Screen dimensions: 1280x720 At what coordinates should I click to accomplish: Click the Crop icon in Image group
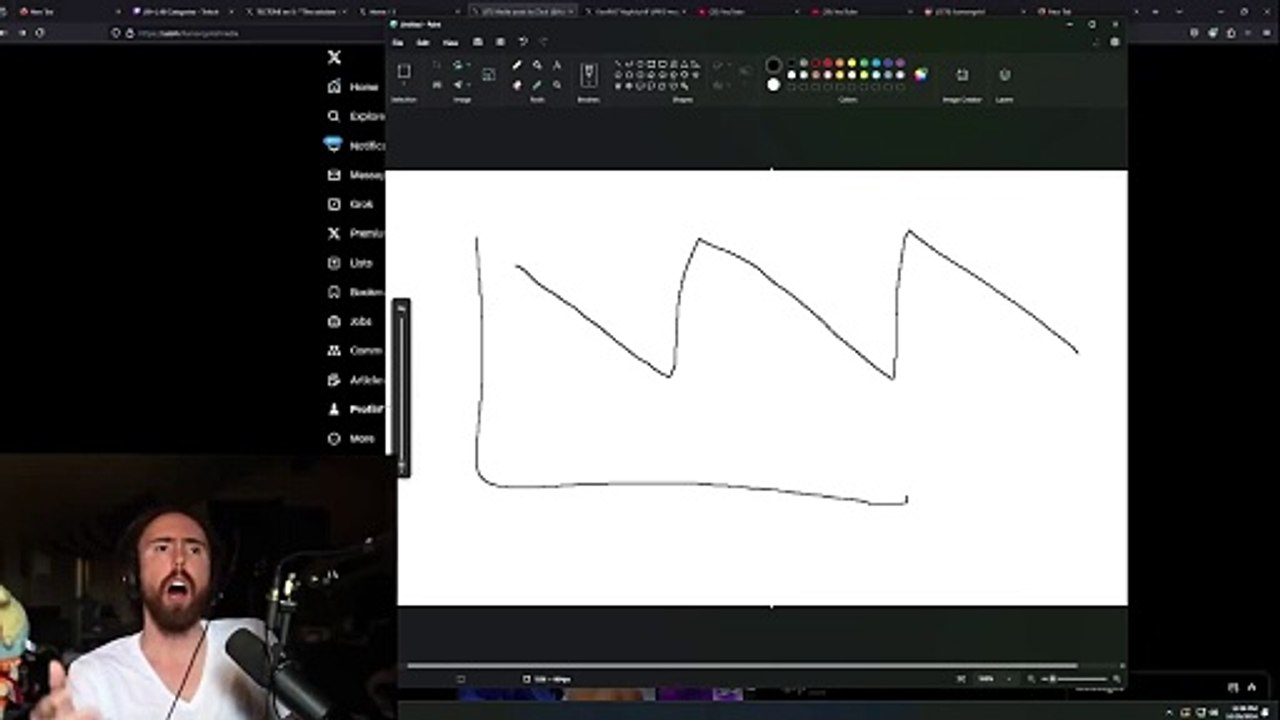pos(437,65)
